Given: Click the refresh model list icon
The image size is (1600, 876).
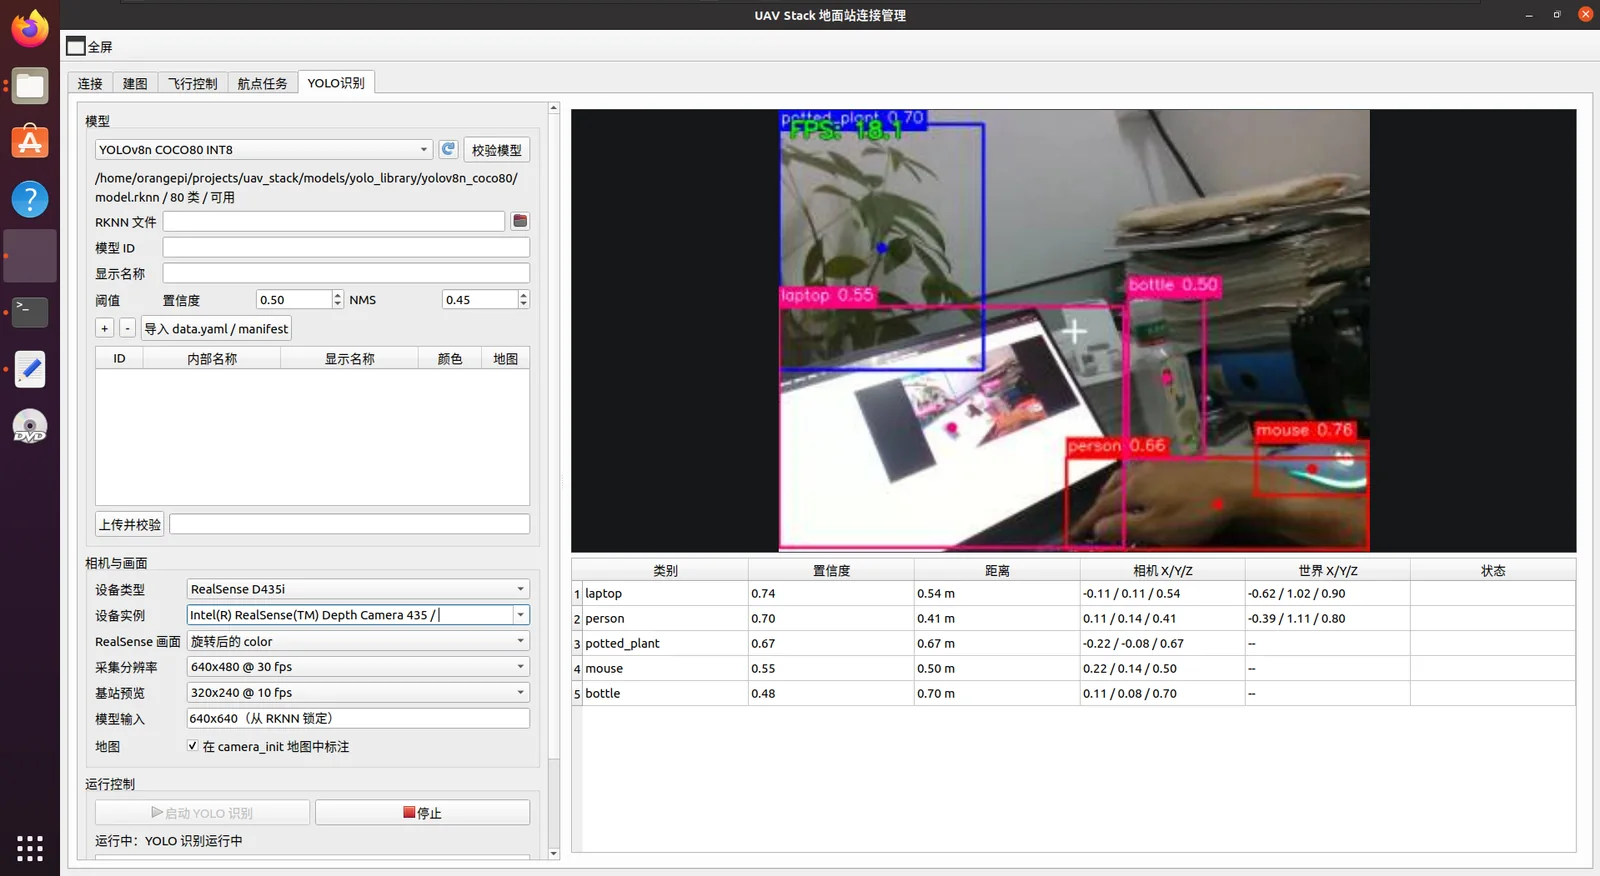Looking at the screenshot, I should click(448, 149).
